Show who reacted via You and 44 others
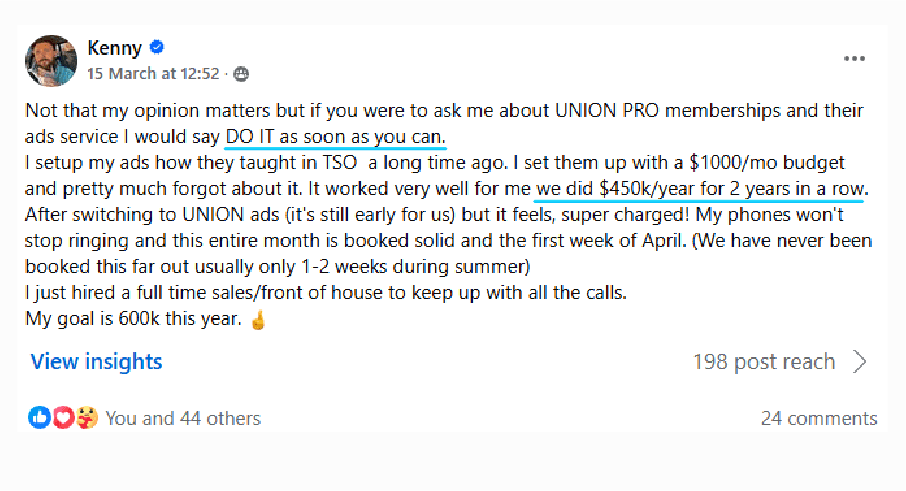 [183, 418]
